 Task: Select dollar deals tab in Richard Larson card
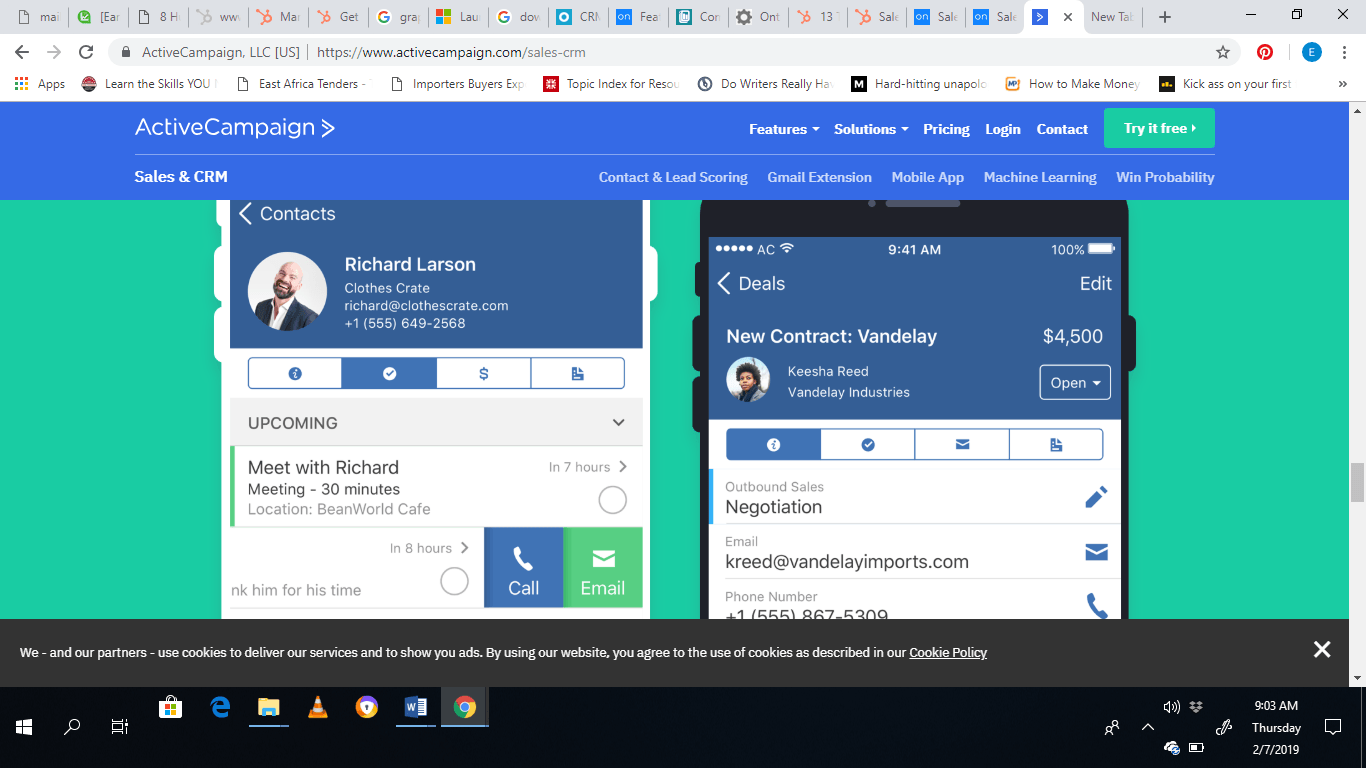tap(484, 373)
